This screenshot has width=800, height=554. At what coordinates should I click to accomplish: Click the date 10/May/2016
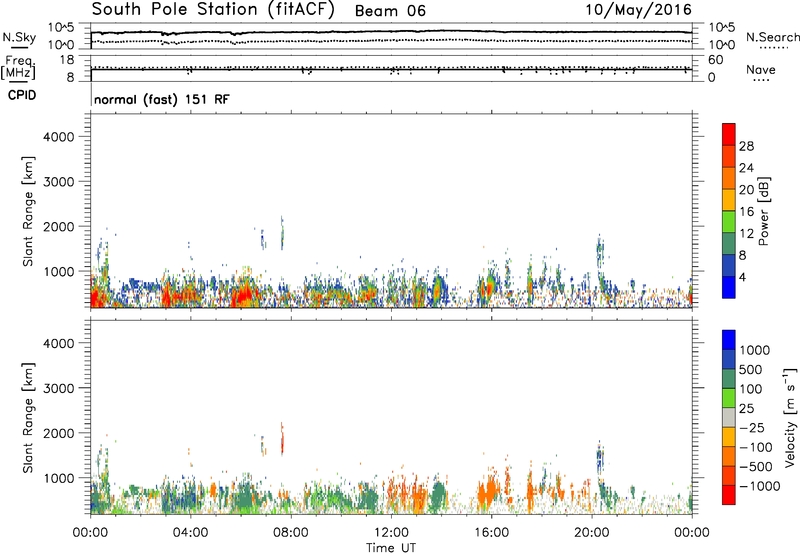point(638,10)
